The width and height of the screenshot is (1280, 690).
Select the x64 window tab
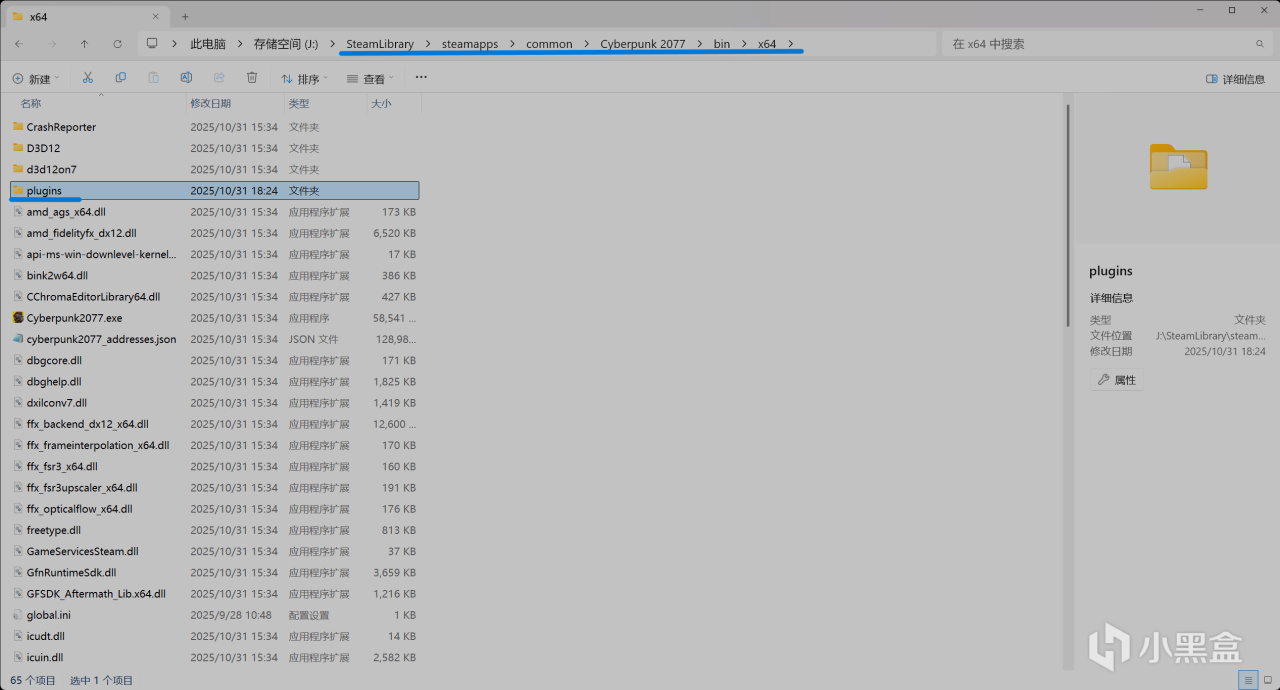85,16
